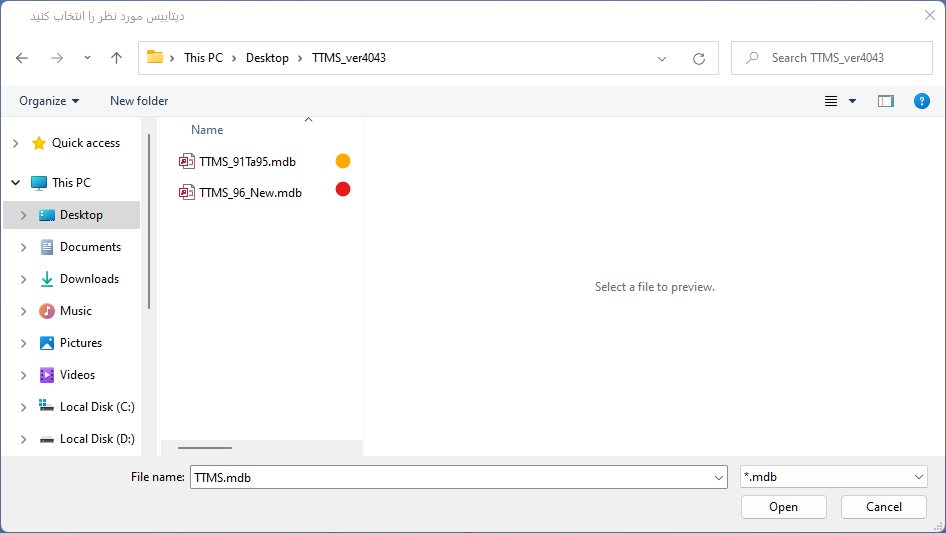This screenshot has width=946, height=533.
Task: Select the TTMS_91Ta95.mdb file
Action: point(247,161)
